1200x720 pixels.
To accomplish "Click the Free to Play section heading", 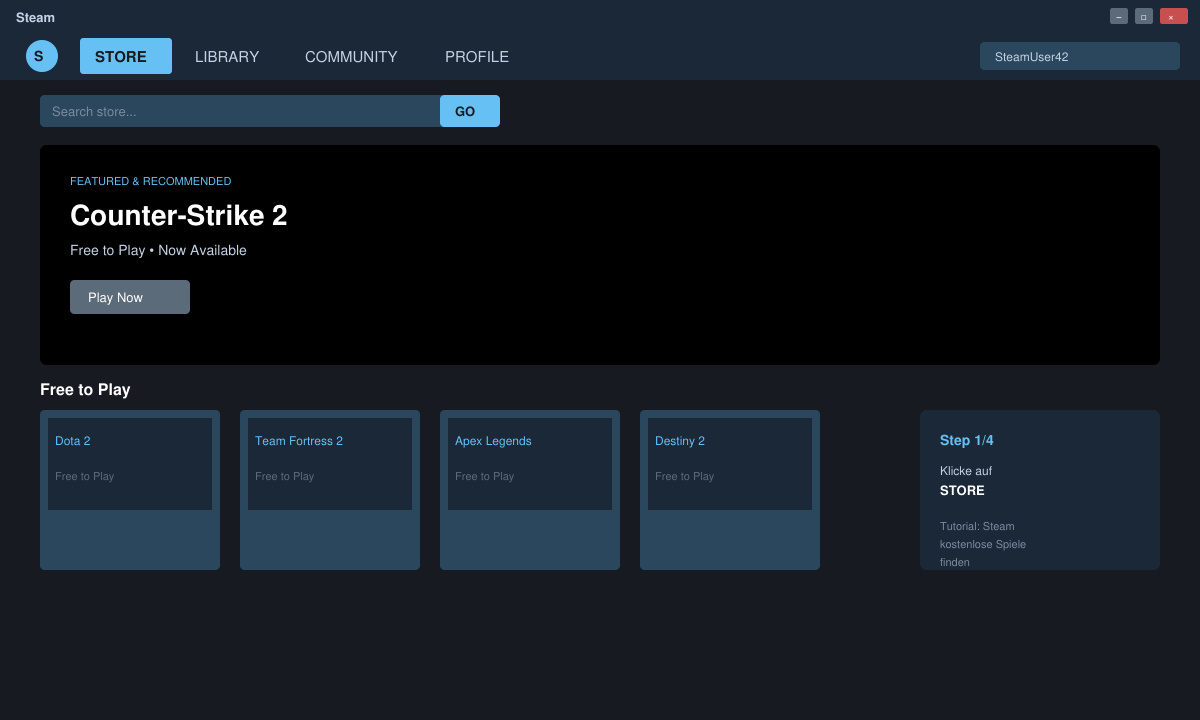I will coord(85,389).
